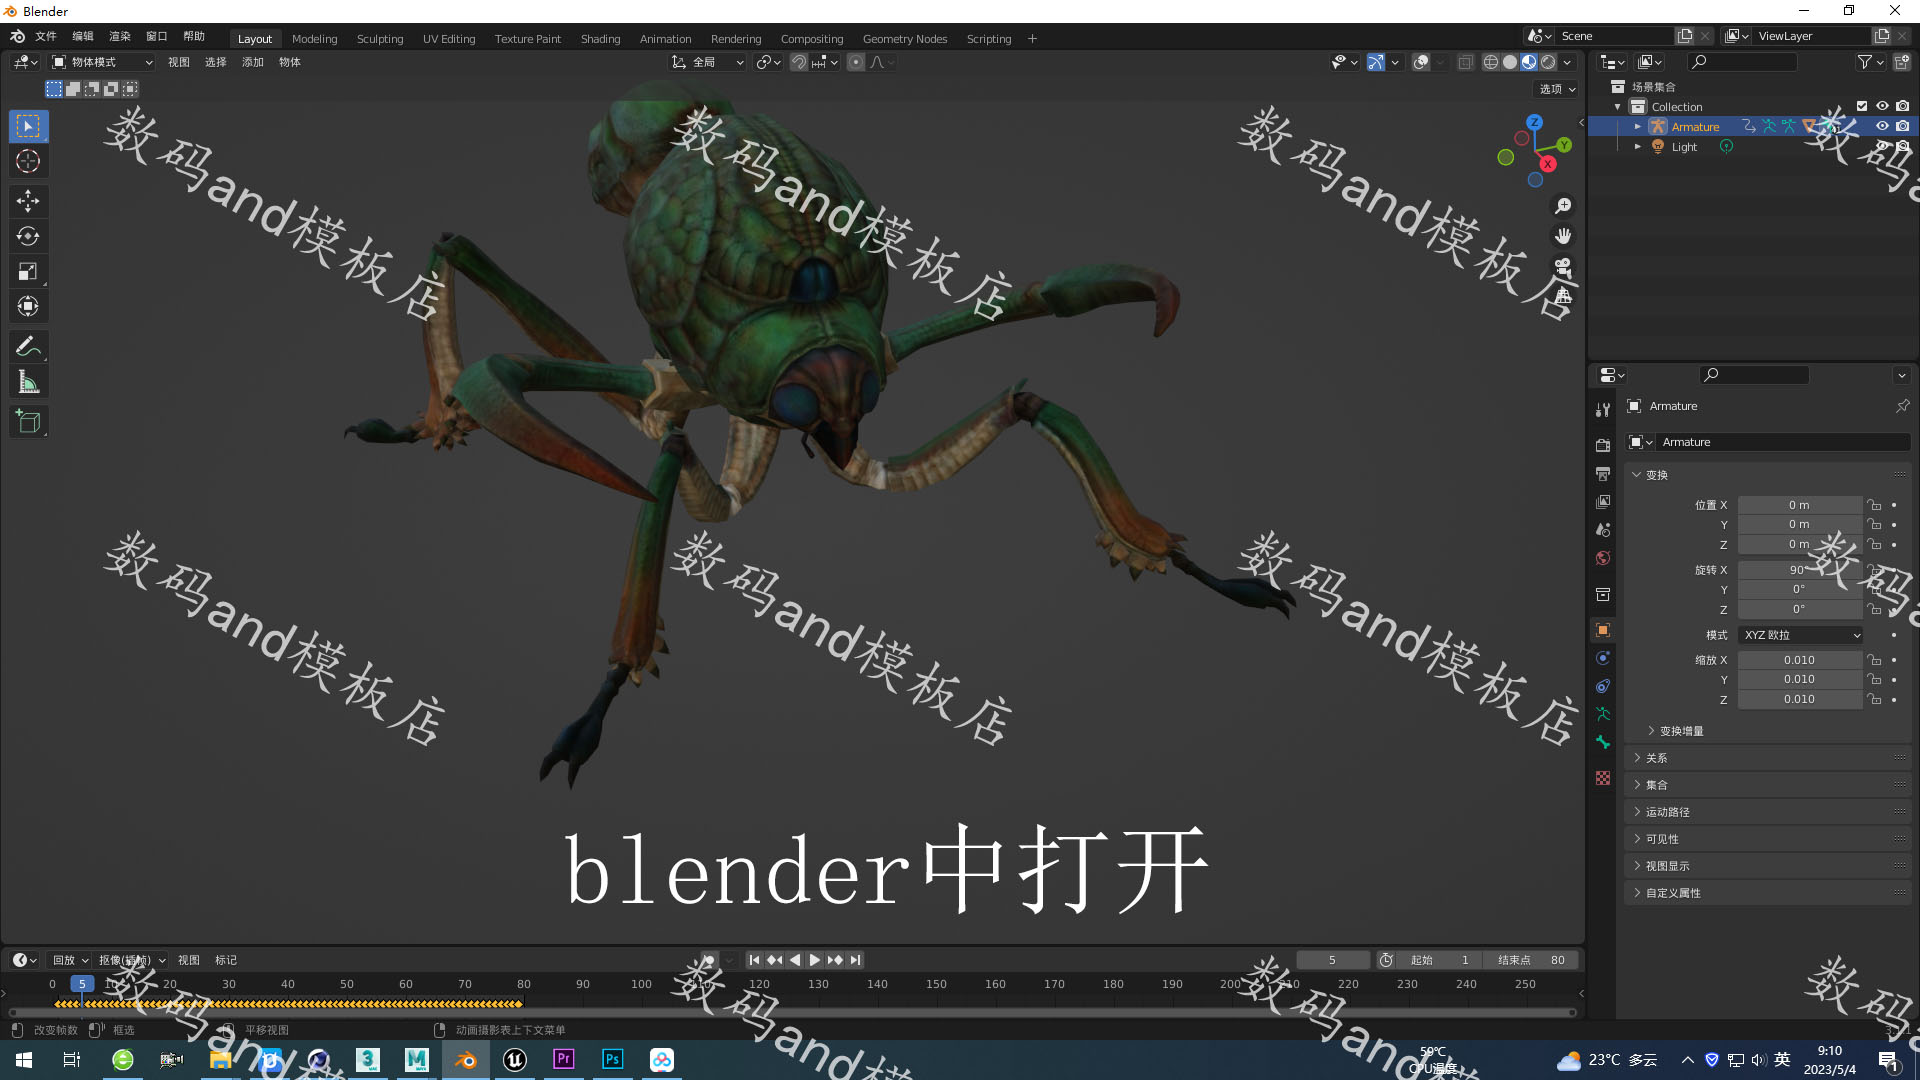Disable Armature in renders camera icon

1902,126
